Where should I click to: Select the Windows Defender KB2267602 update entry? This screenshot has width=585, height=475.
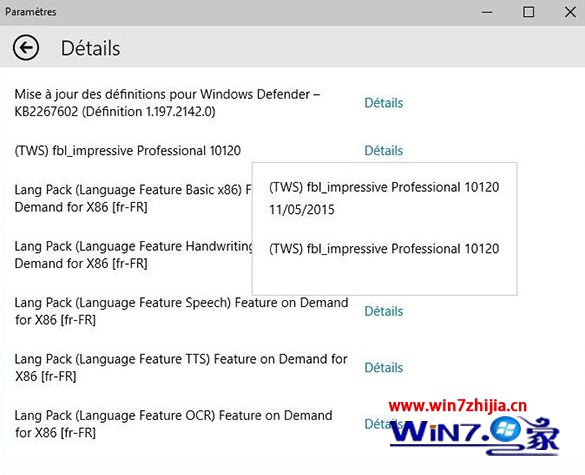pyautogui.click(x=167, y=103)
